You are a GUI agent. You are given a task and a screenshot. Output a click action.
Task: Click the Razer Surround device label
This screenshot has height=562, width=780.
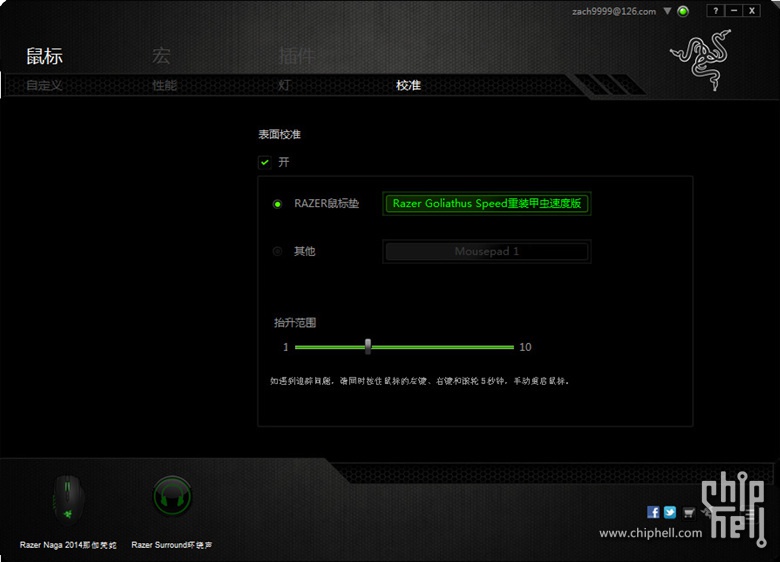[x=172, y=545]
